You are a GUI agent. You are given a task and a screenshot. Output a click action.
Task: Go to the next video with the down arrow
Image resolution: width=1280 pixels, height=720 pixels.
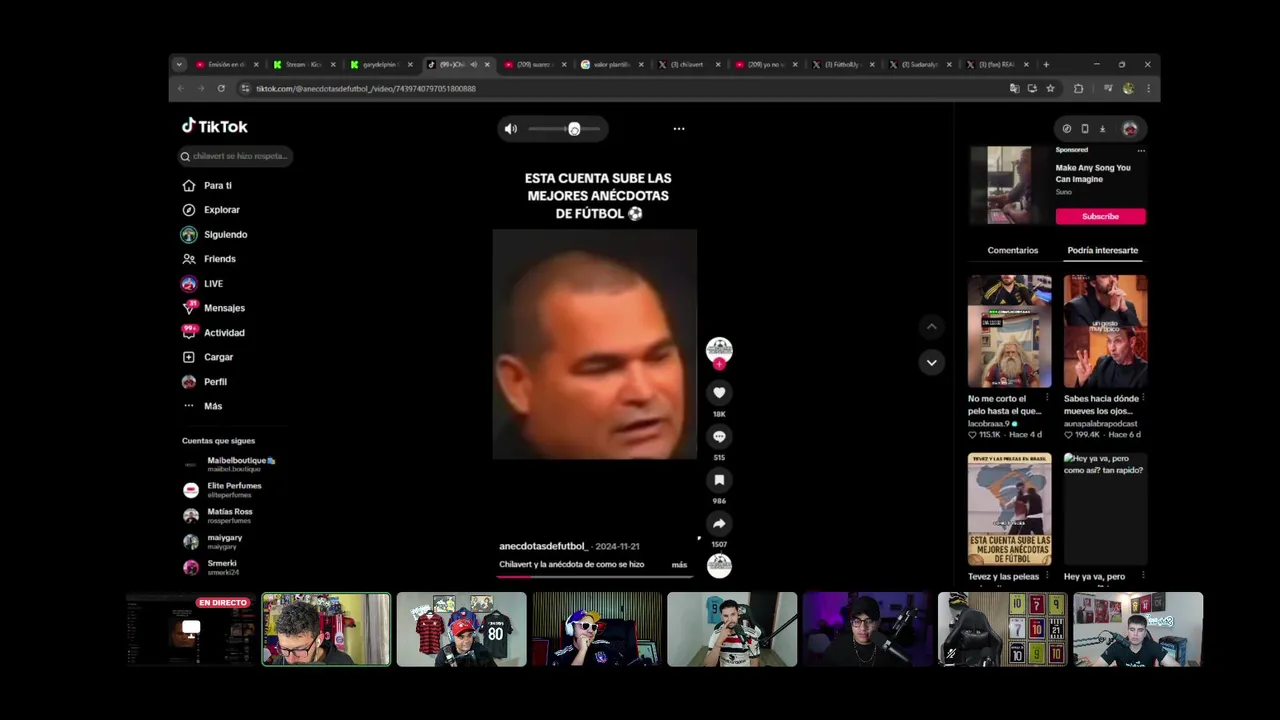tap(931, 362)
